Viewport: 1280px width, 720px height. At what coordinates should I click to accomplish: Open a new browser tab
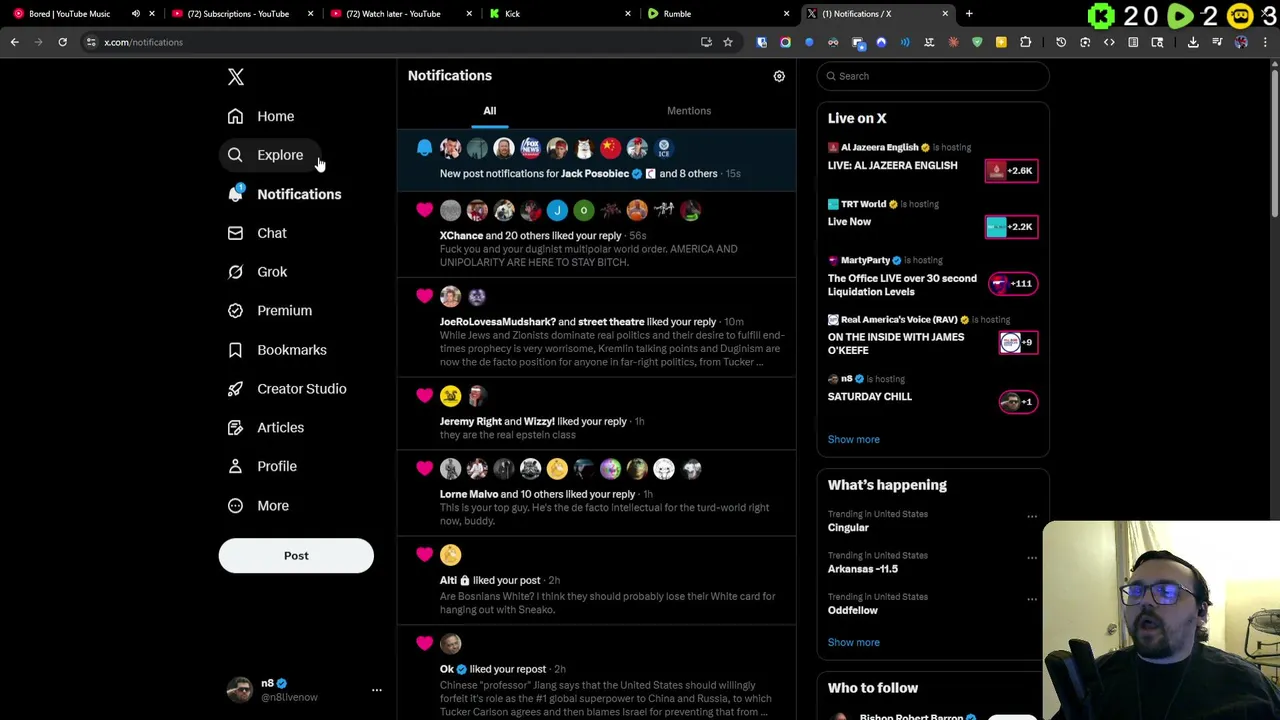click(x=969, y=14)
